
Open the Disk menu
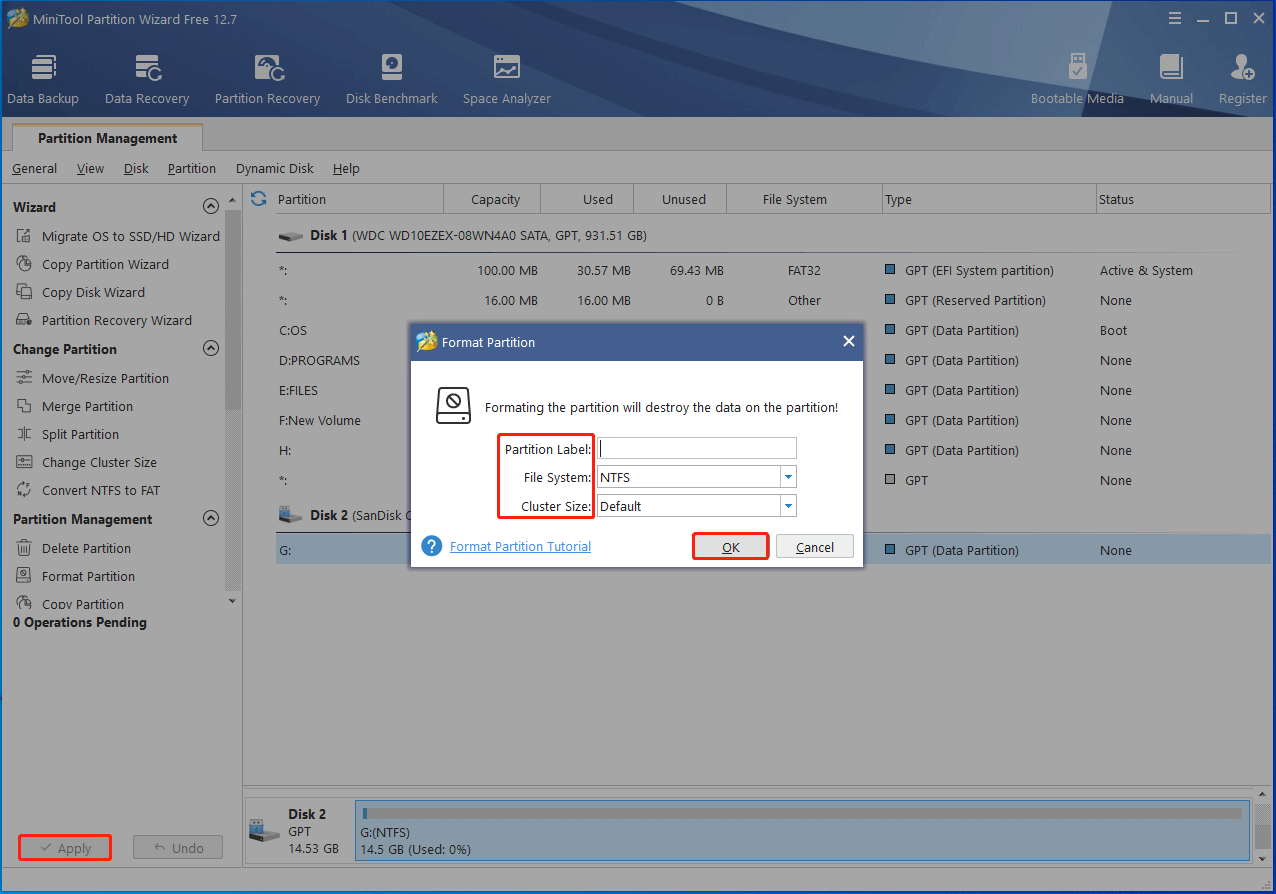[x=136, y=168]
